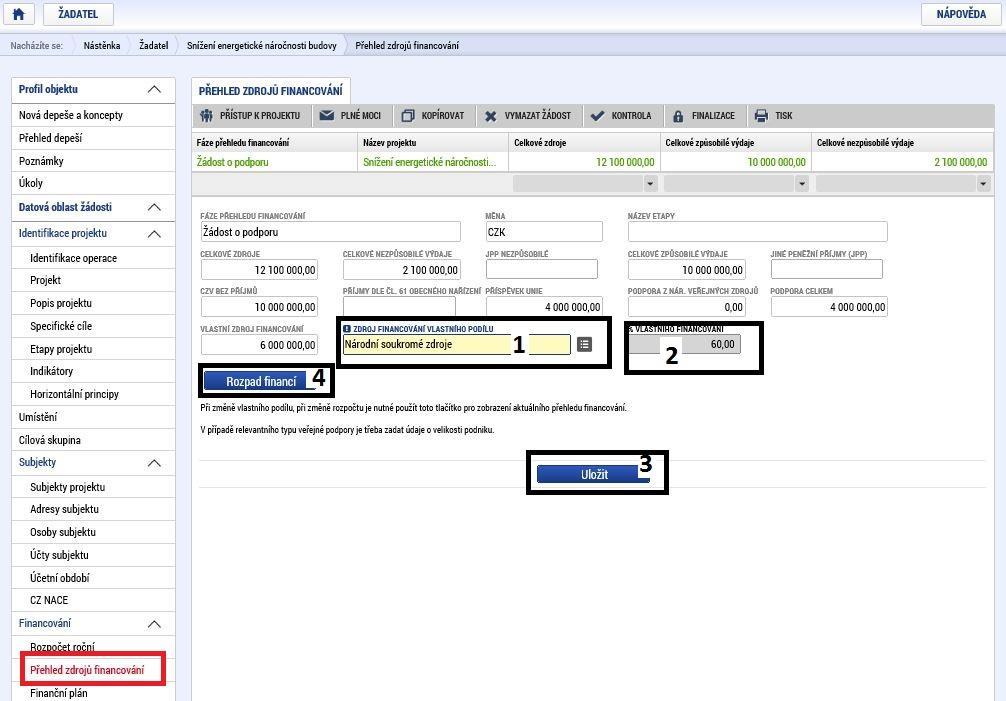The image size is (1006, 701).
Task: Click the JPP nezpůsobilé field
Action: pyautogui.click(x=541, y=269)
